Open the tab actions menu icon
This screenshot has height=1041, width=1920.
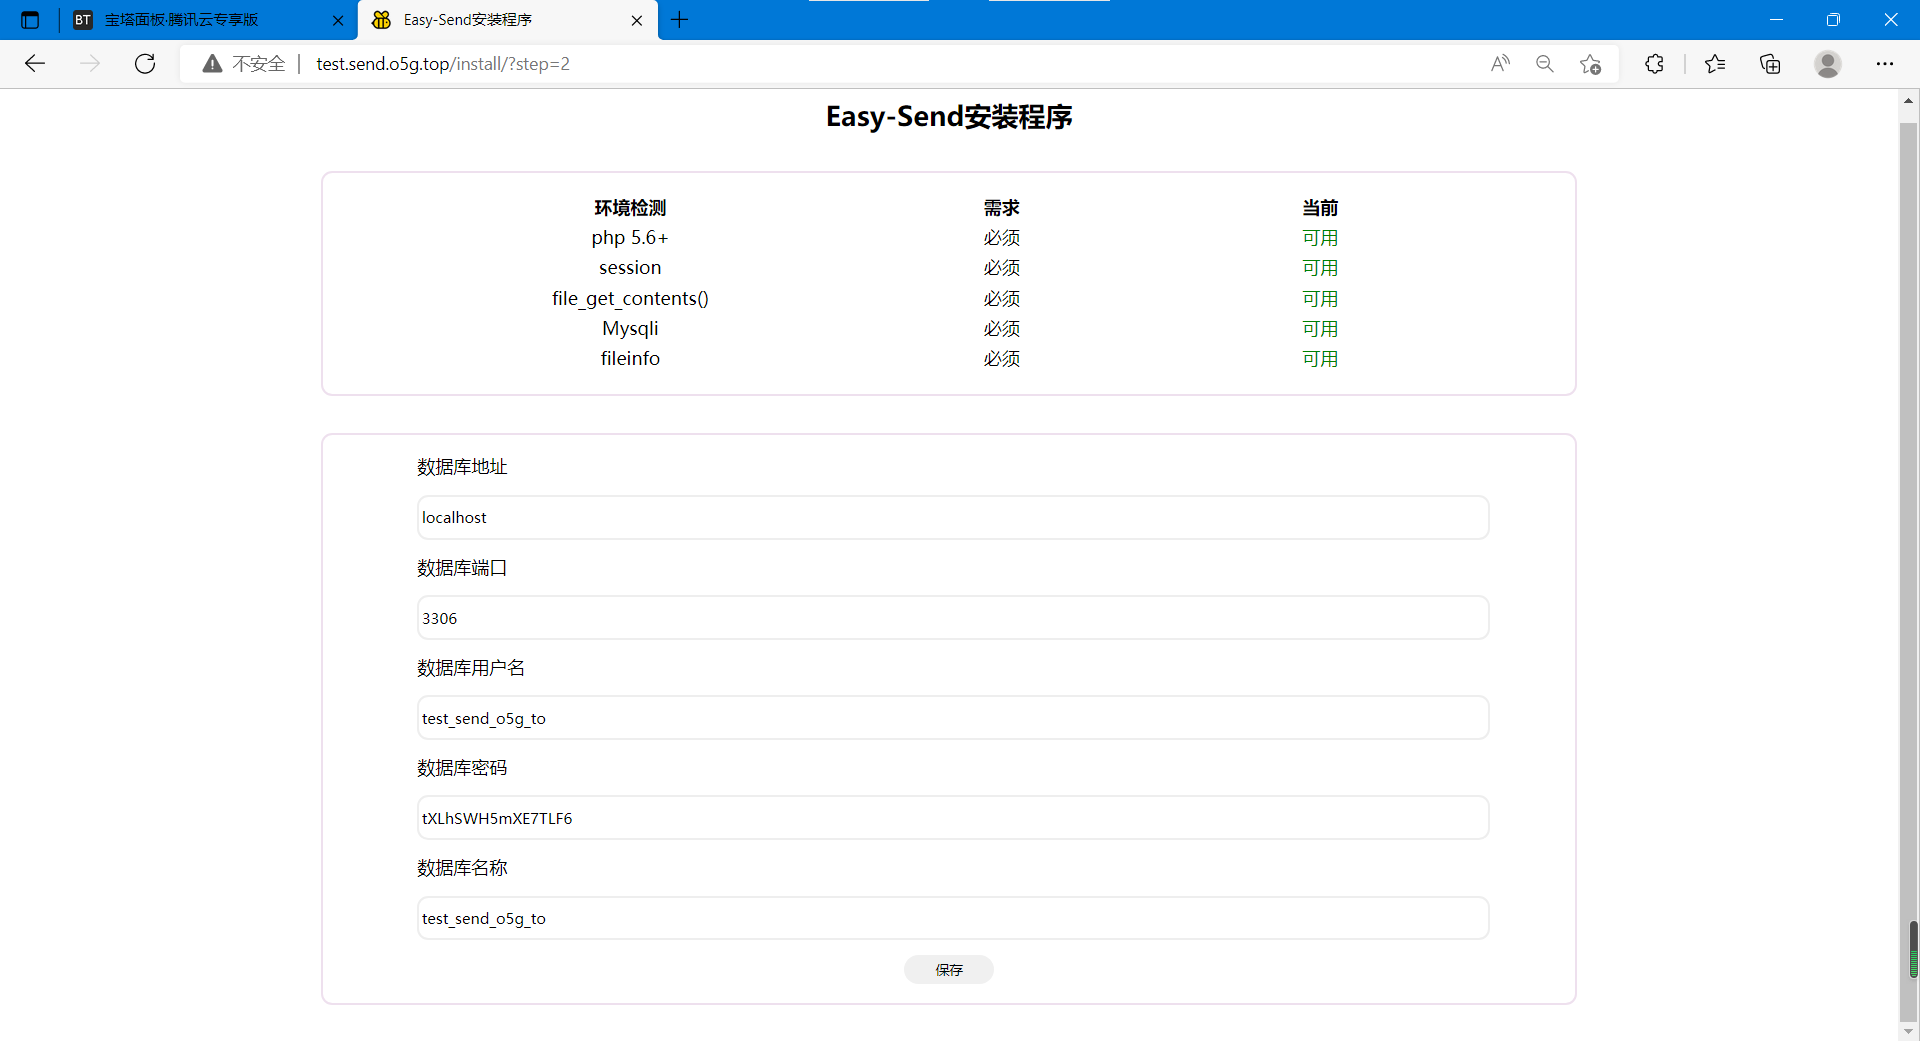pyautogui.click(x=30, y=20)
